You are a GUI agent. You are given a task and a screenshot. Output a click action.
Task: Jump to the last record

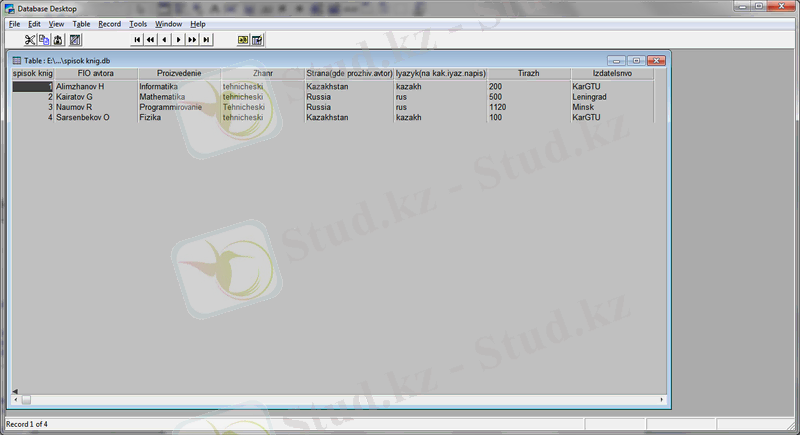206,40
